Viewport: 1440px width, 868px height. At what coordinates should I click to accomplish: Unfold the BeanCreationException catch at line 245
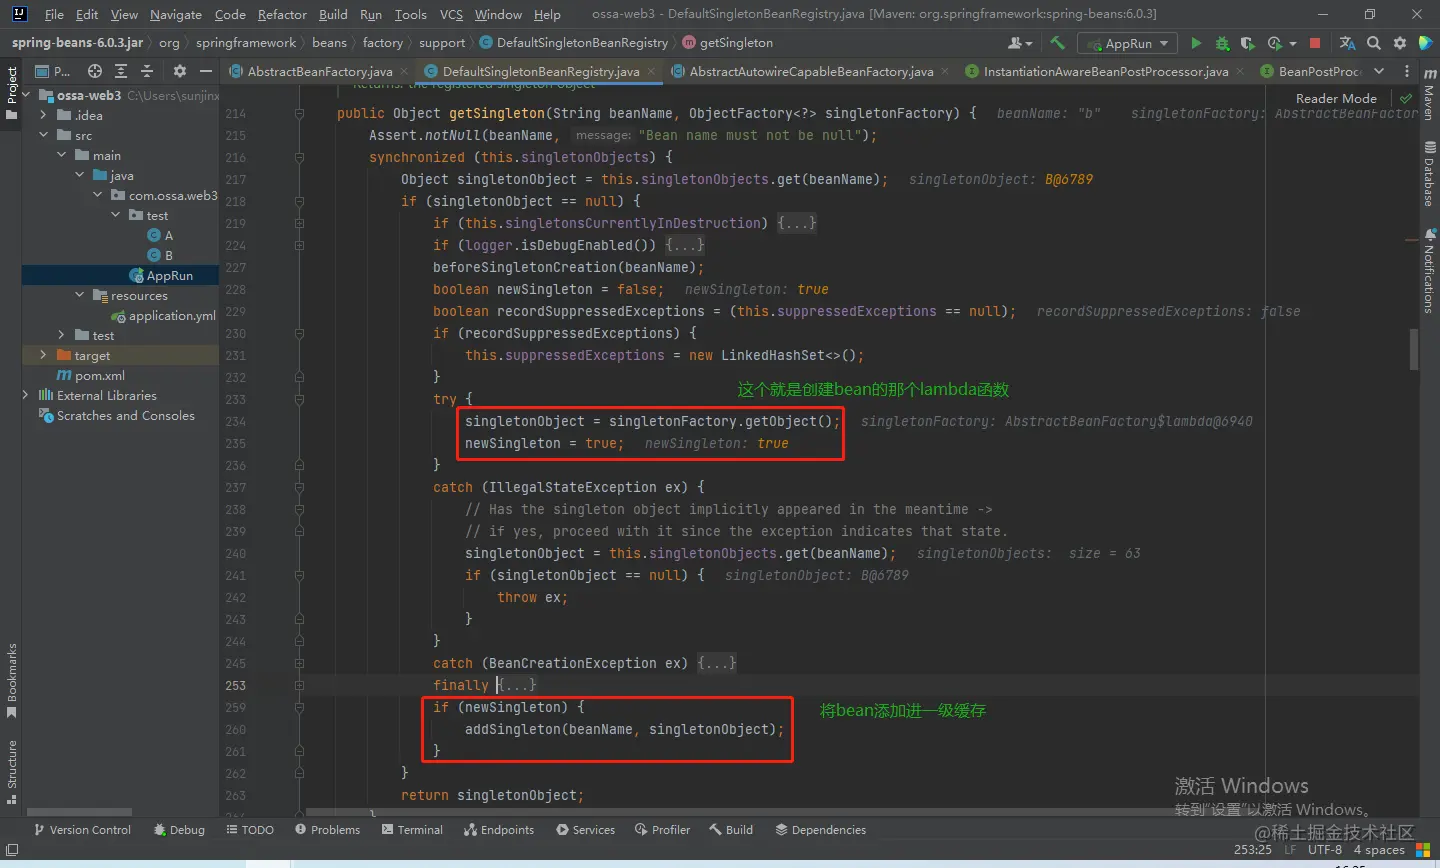299,664
